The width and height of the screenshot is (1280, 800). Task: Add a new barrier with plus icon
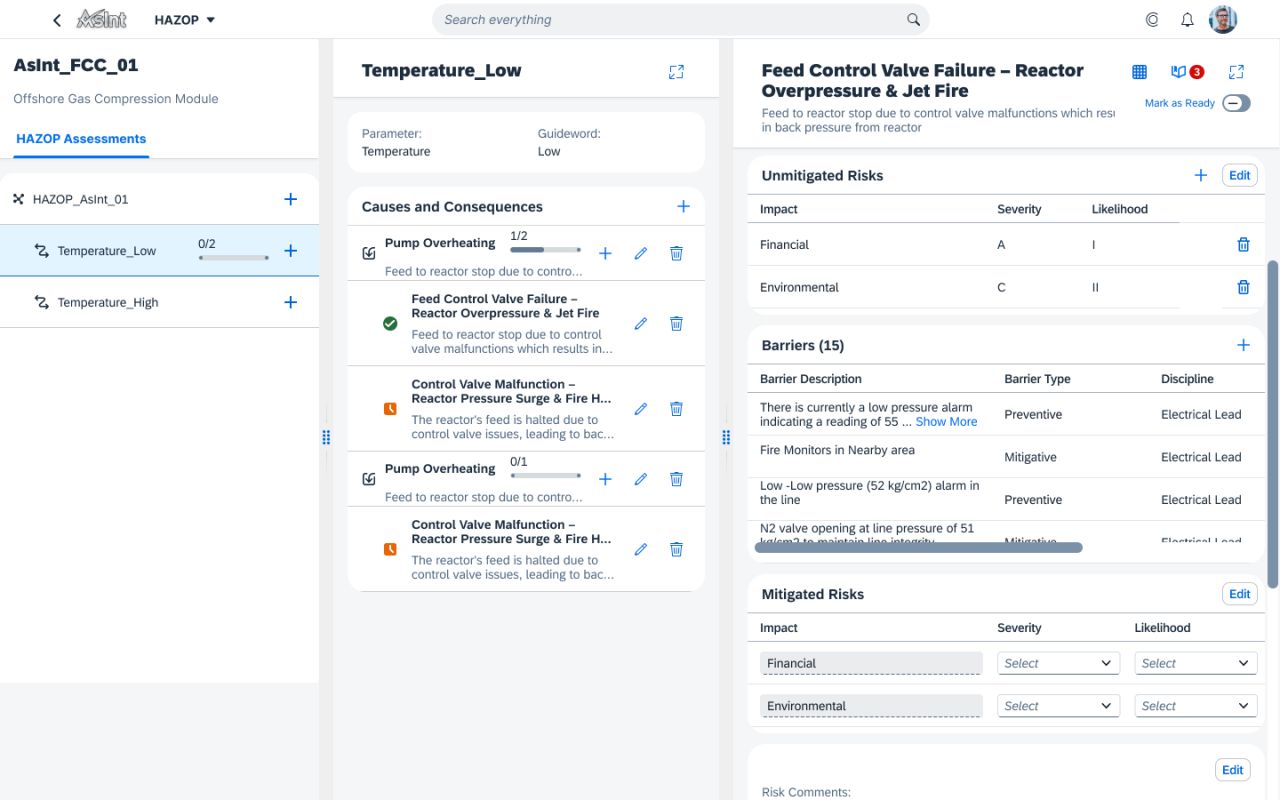coord(1244,345)
